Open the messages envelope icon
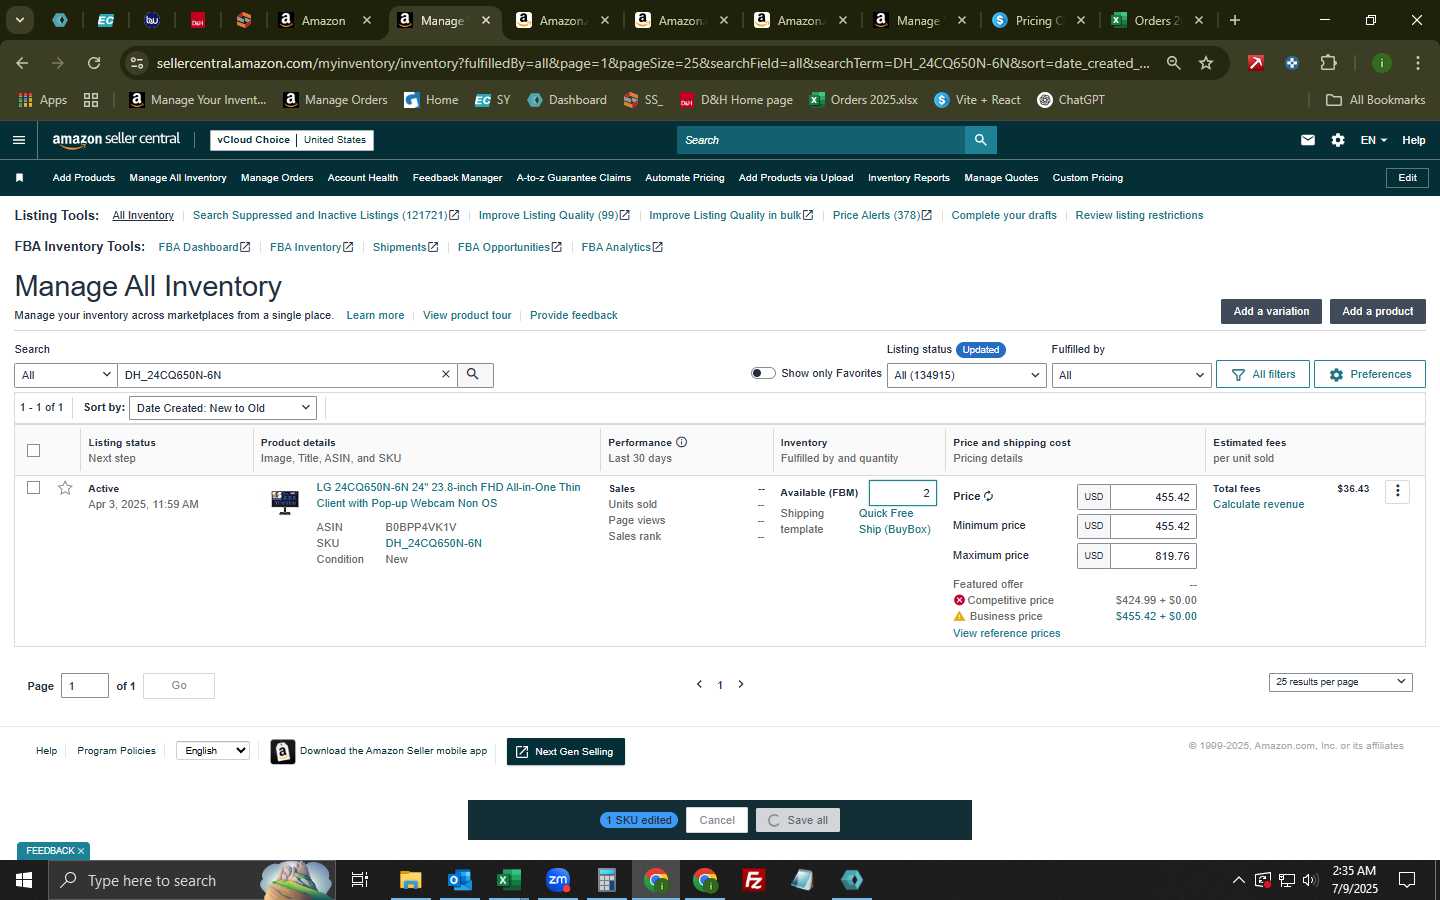The height and width of the screenshot is (900, 1440). [x=1308, y=140]
